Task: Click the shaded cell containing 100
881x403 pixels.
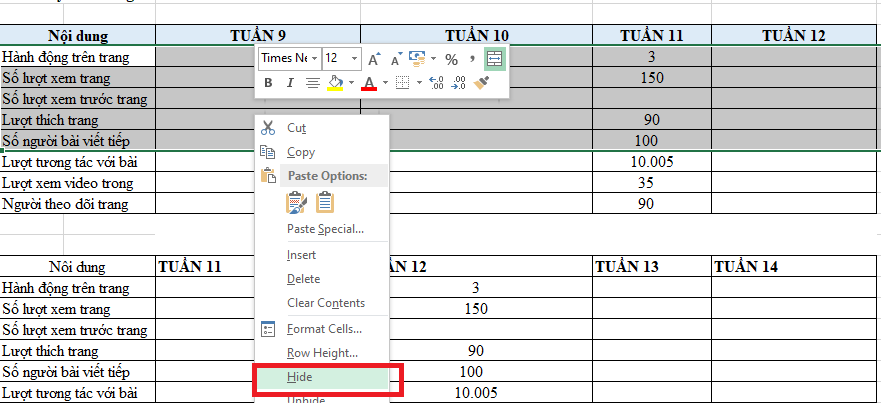Action: pyautogui.click(x=652, y=141)
